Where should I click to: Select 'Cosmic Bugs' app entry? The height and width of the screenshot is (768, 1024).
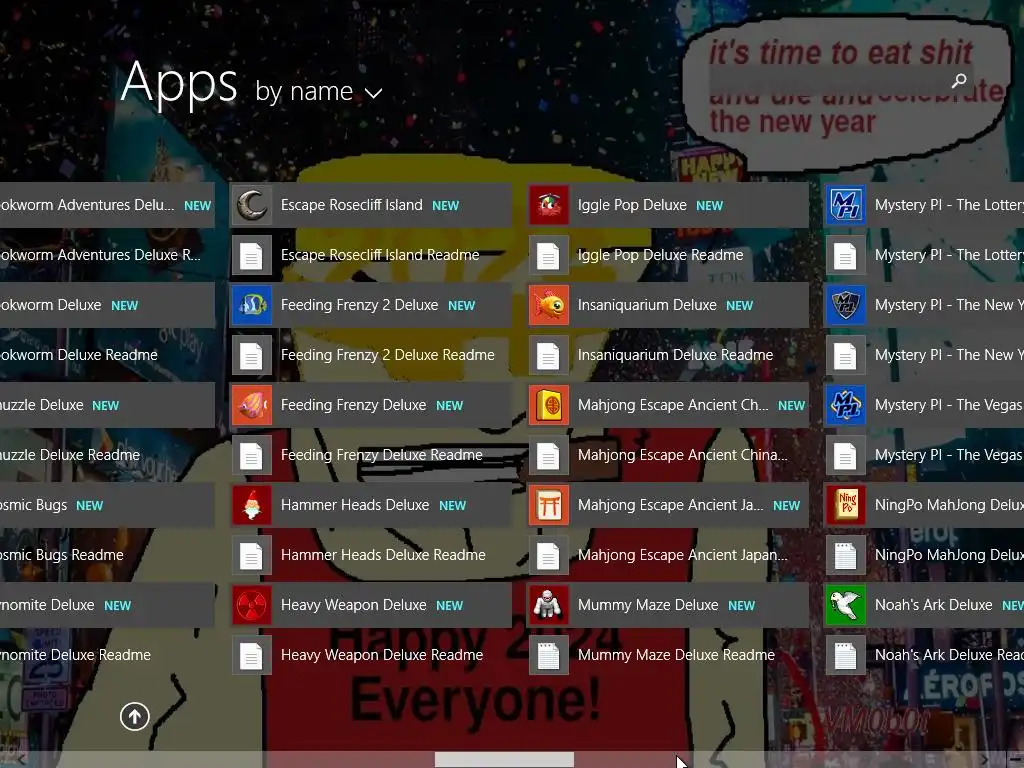pyautogui.click(x=107, y=505)
